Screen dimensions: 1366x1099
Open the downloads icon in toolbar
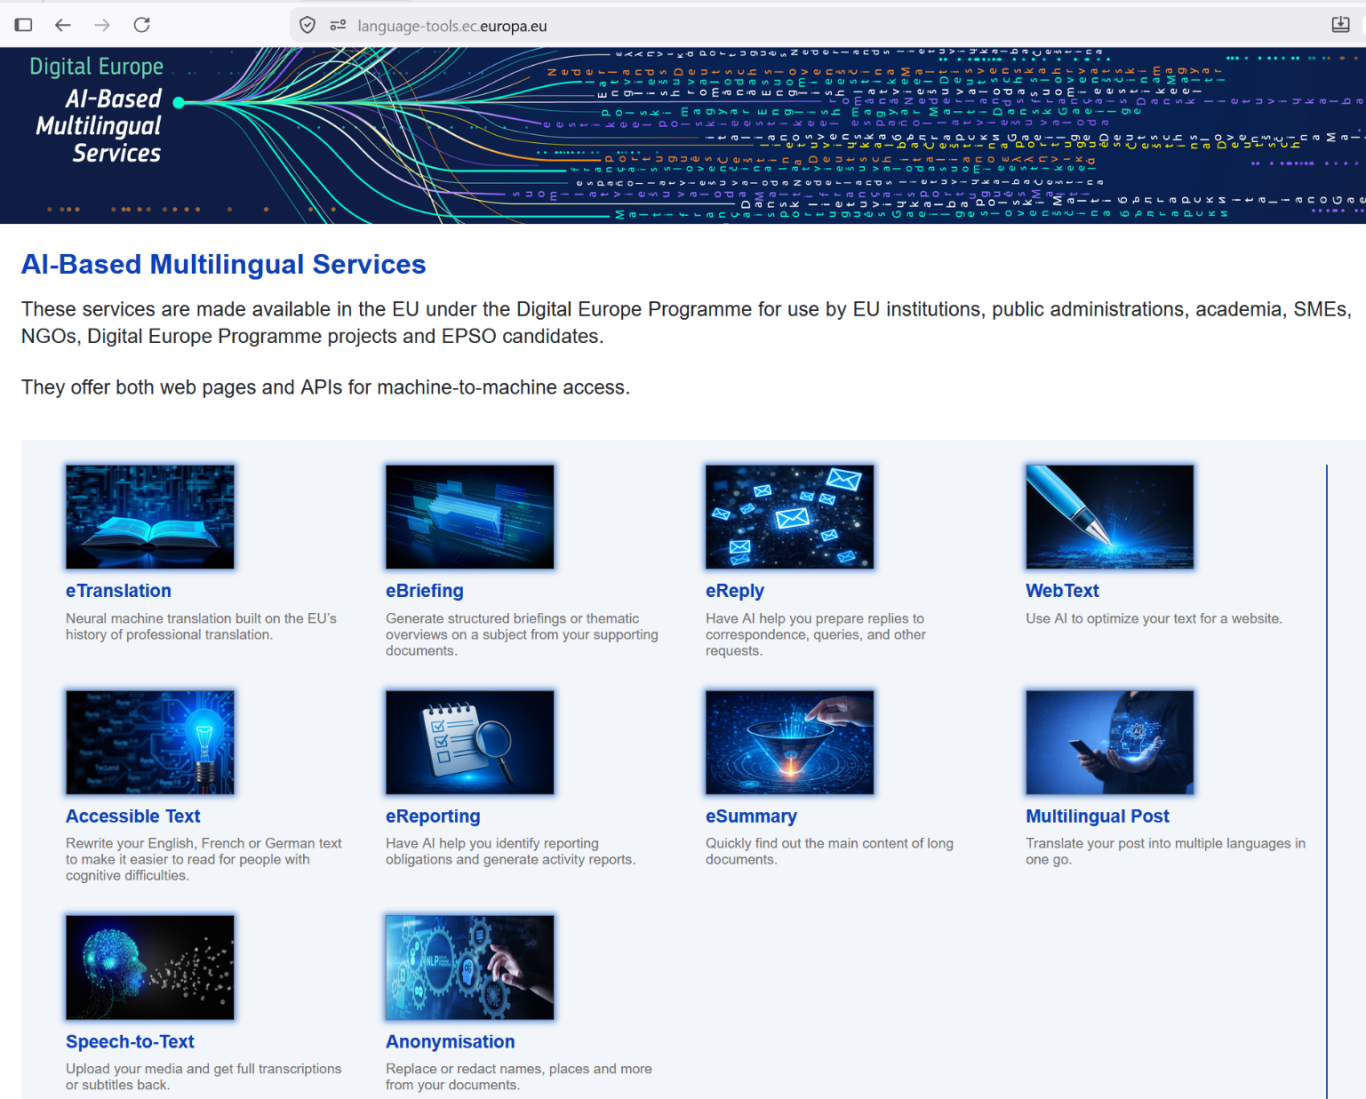coord(1341,25)
